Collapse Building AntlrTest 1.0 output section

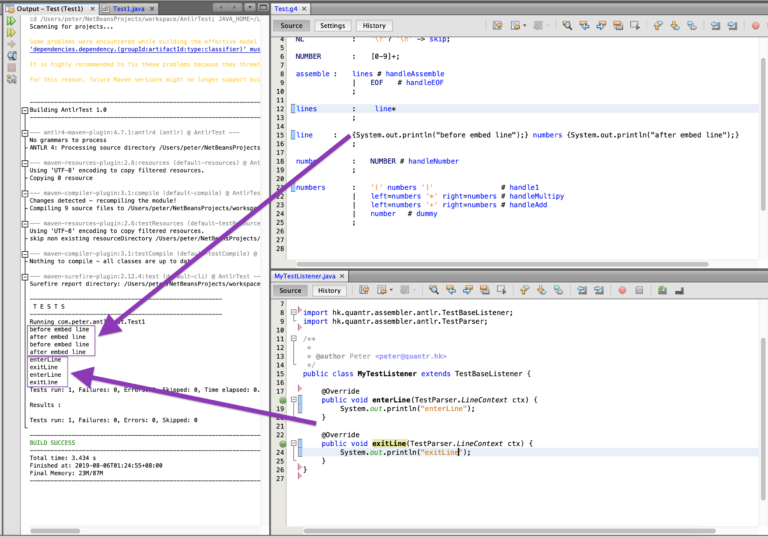24,110
